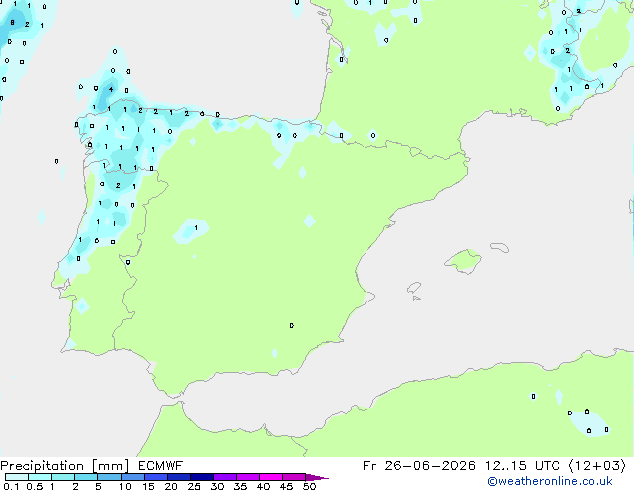Click the 30 to 35 mm purple swatch
The height and width of the screenshot is (490, 634).
pos(225,477)
